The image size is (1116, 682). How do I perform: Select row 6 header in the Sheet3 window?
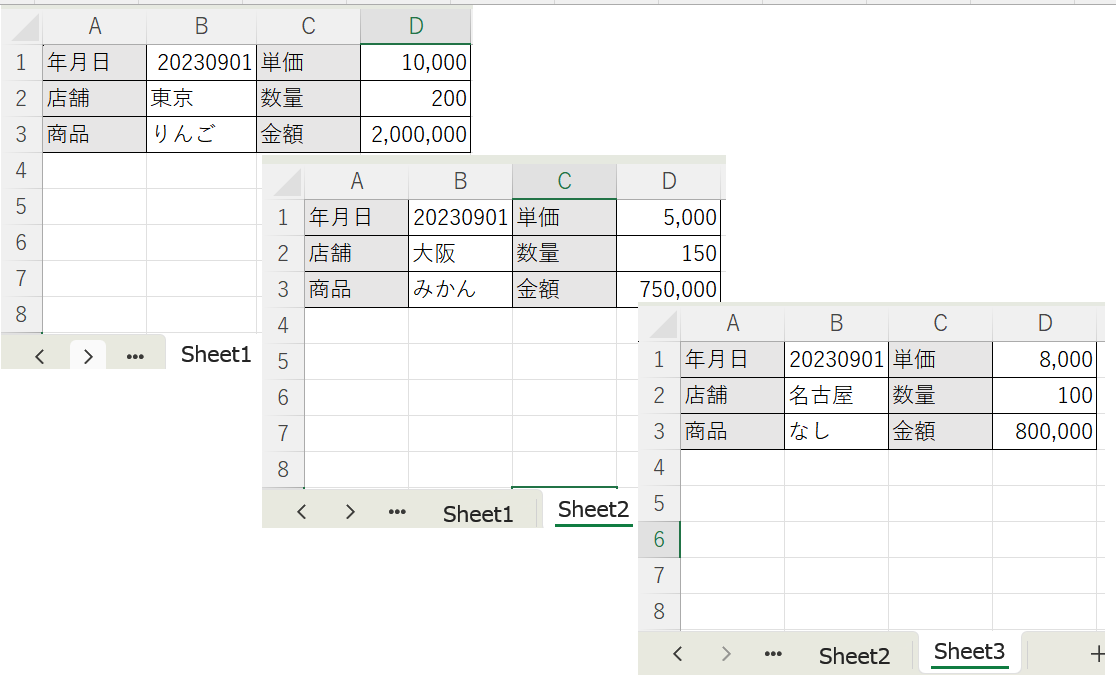659,540
